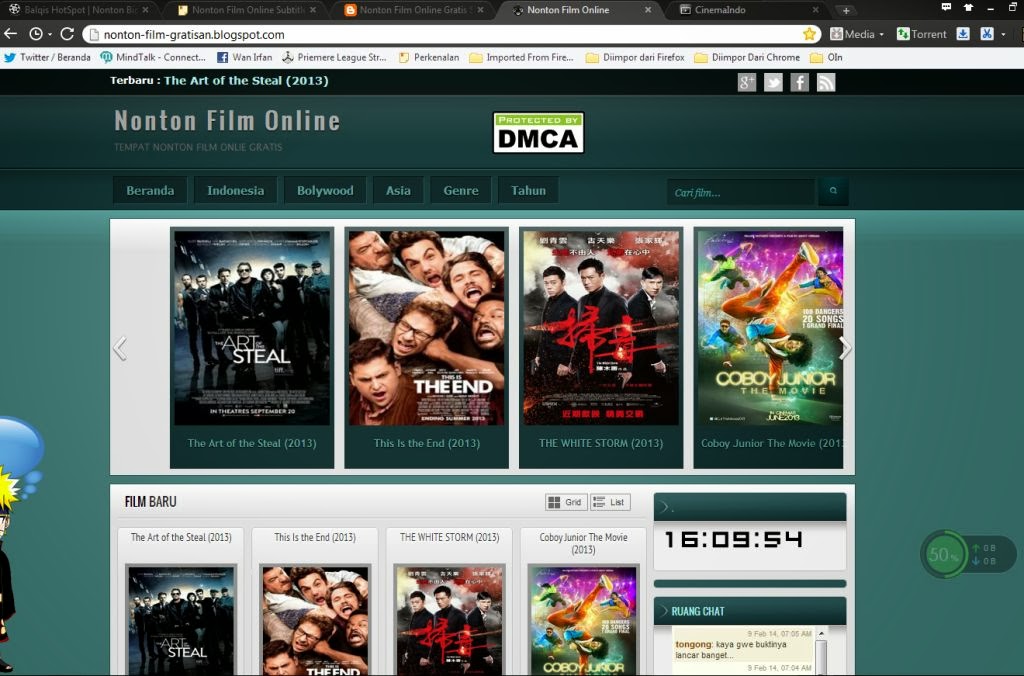Open the Priemere League Stream bookmark
Viewport: 1024px width, 676px height.
coord(334,57)
